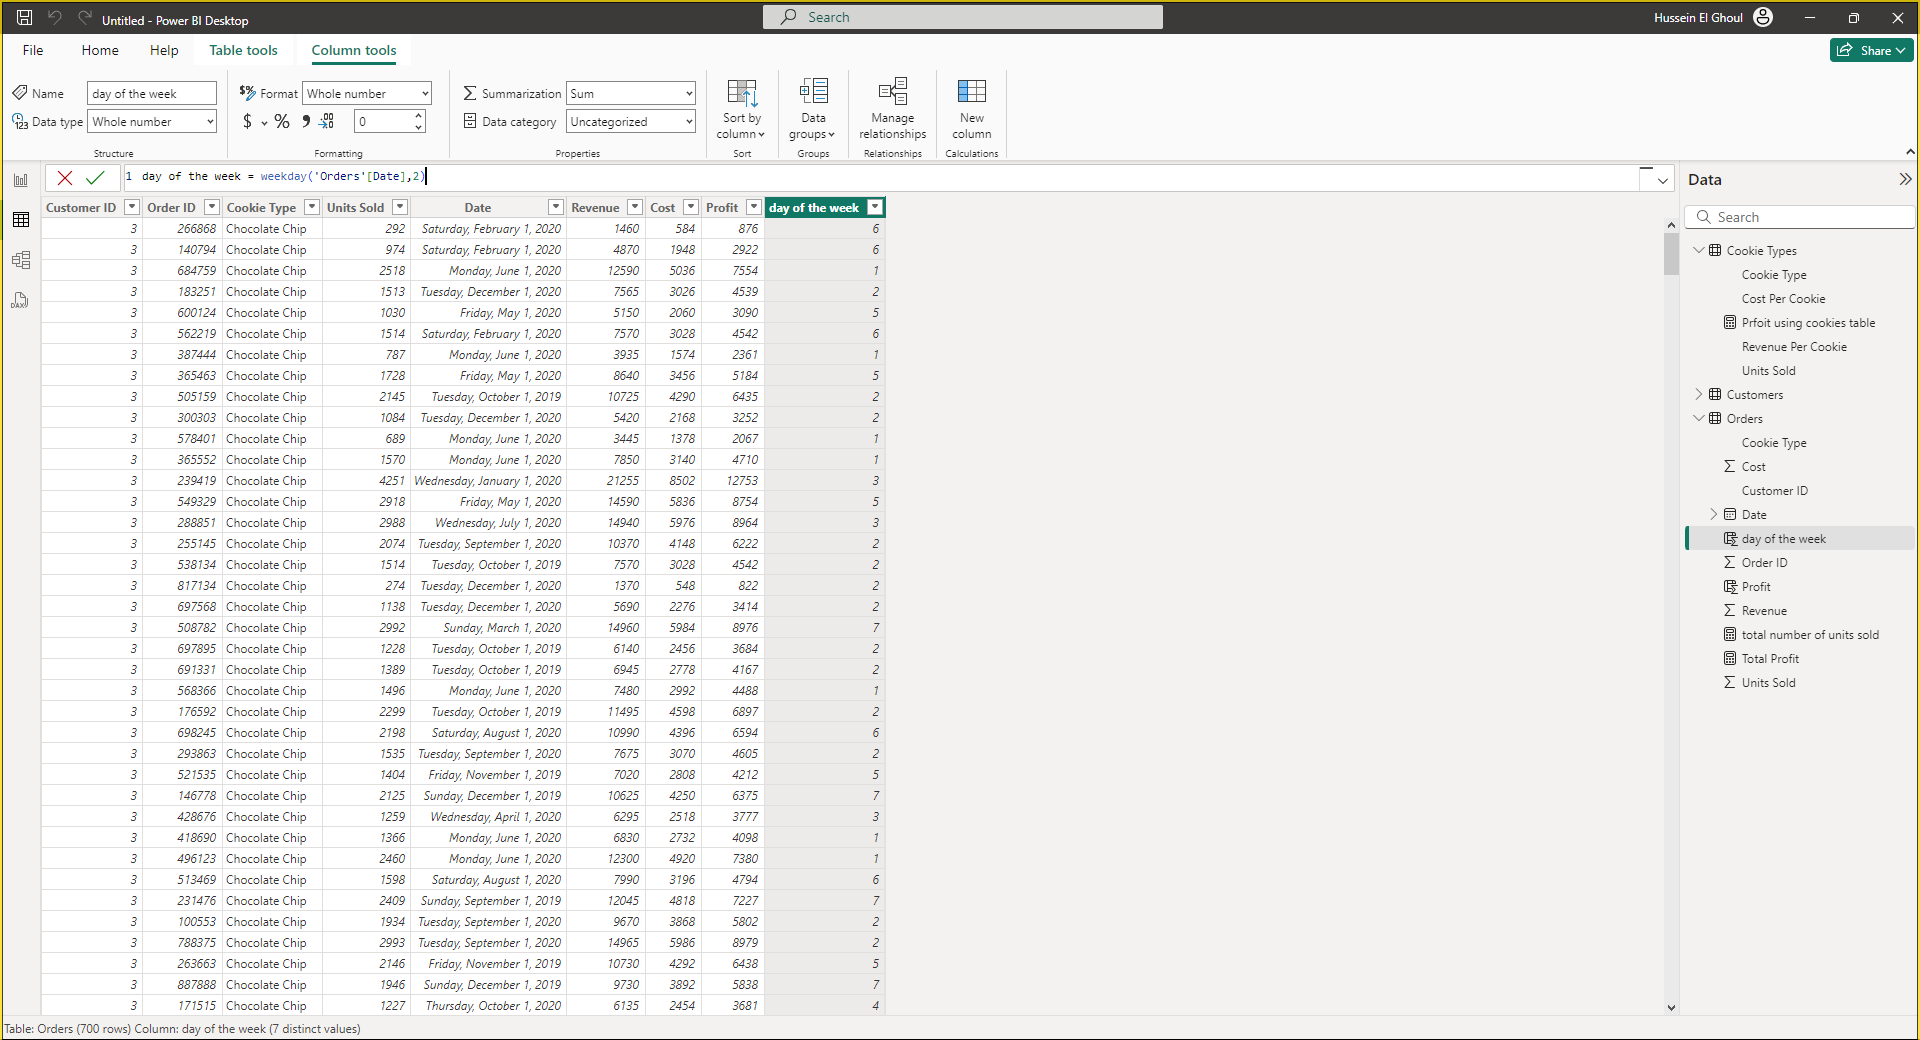
Task: Apply percentage format to column
Action: pyautogui.click(x=282, y=122)
